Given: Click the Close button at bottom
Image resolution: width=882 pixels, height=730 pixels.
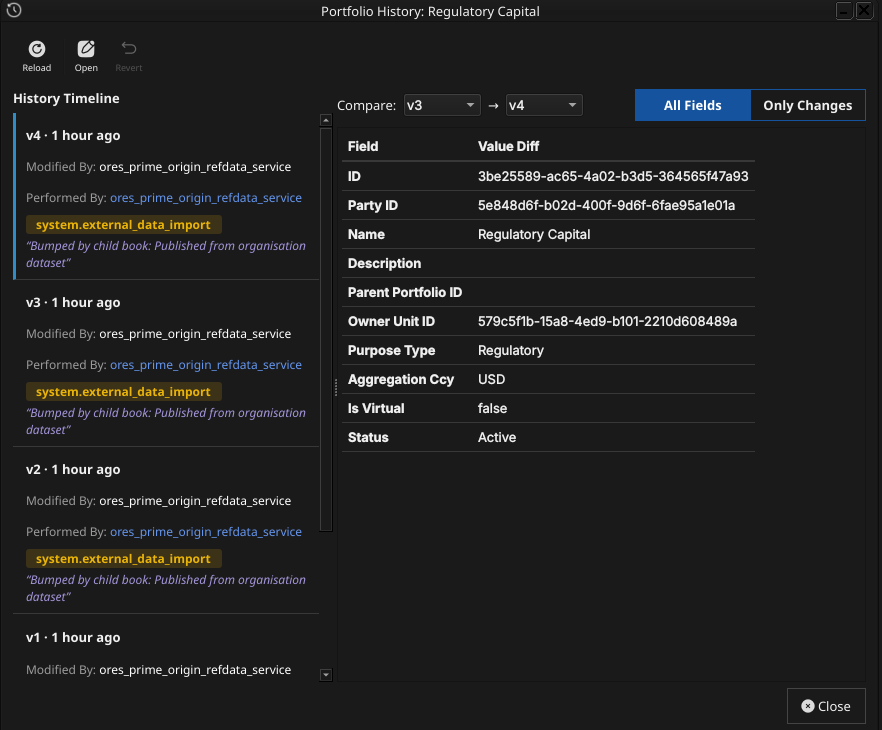Looking at the screenshot, I should click(x=826, y=706).
